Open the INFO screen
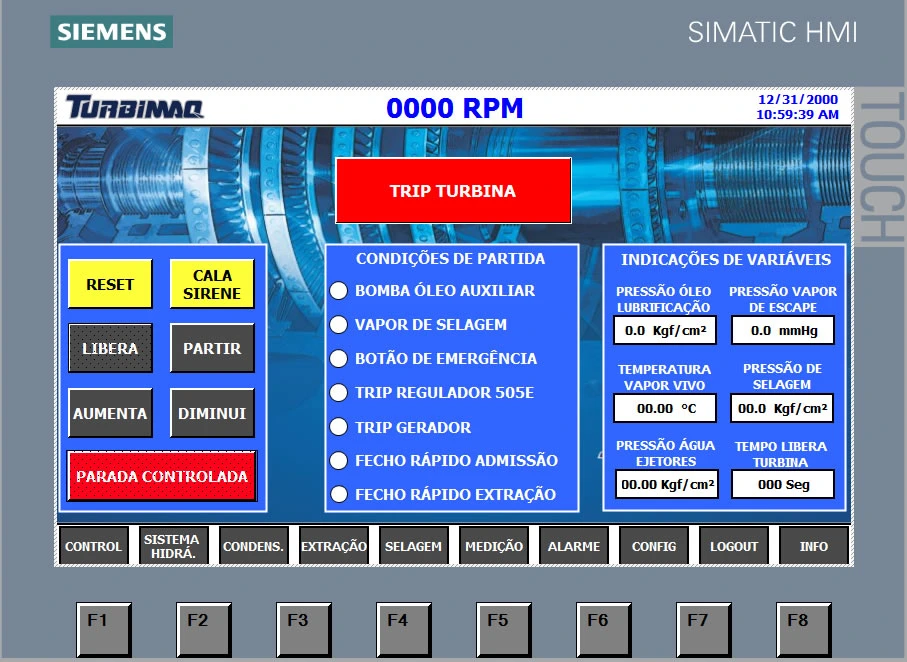Image resolution: width=907 pixels, height=662 pixels. point(814,546)
